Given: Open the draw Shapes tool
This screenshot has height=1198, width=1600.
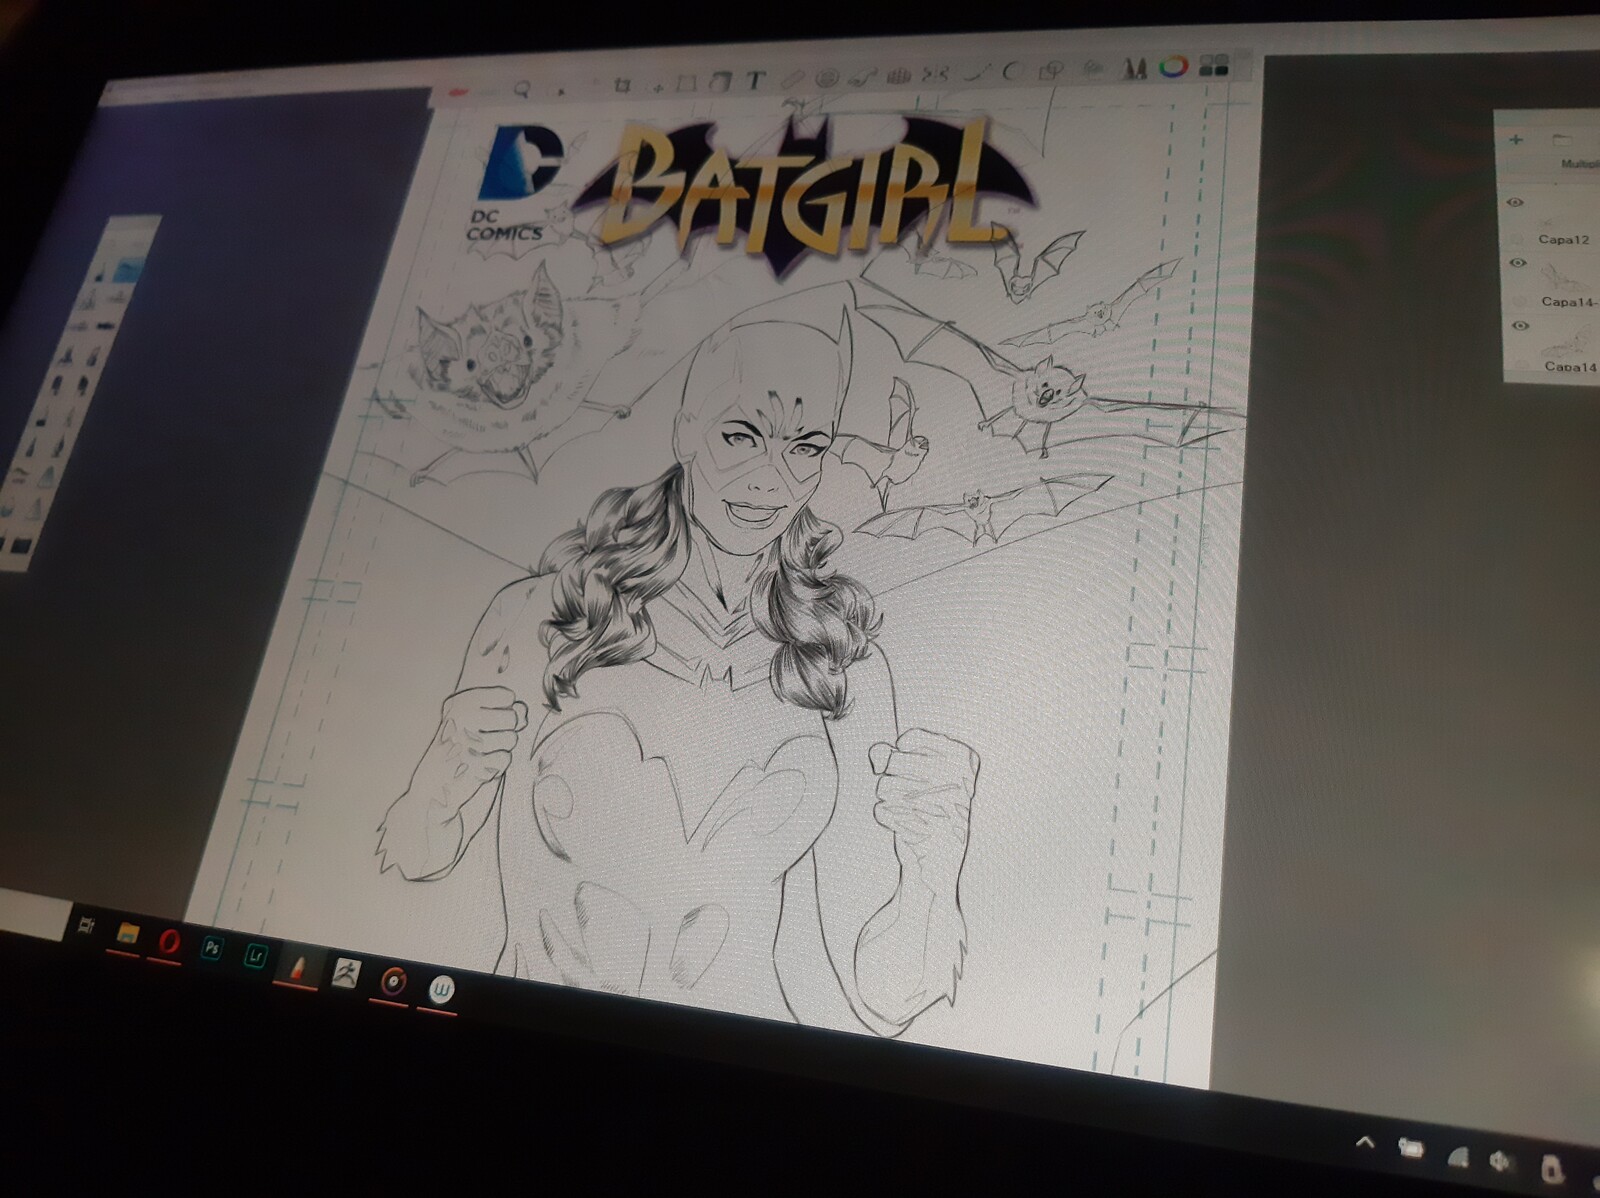Looking at the screenshot, I should [1051, 70].
